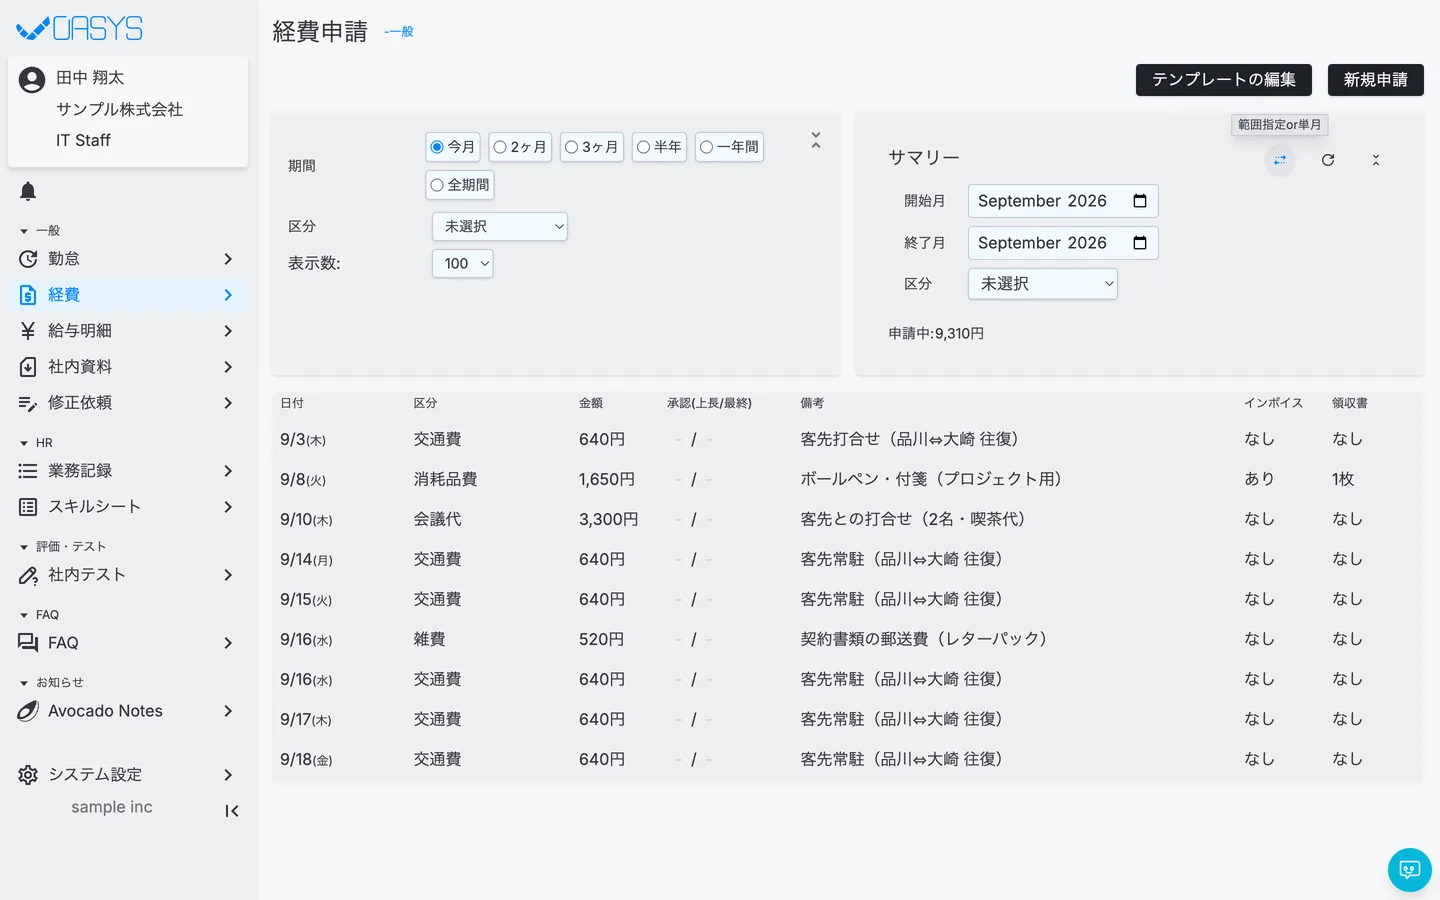Collapse the sidebar with the arrow icon
Screen dimensions: 1440x900
point(231,811)
